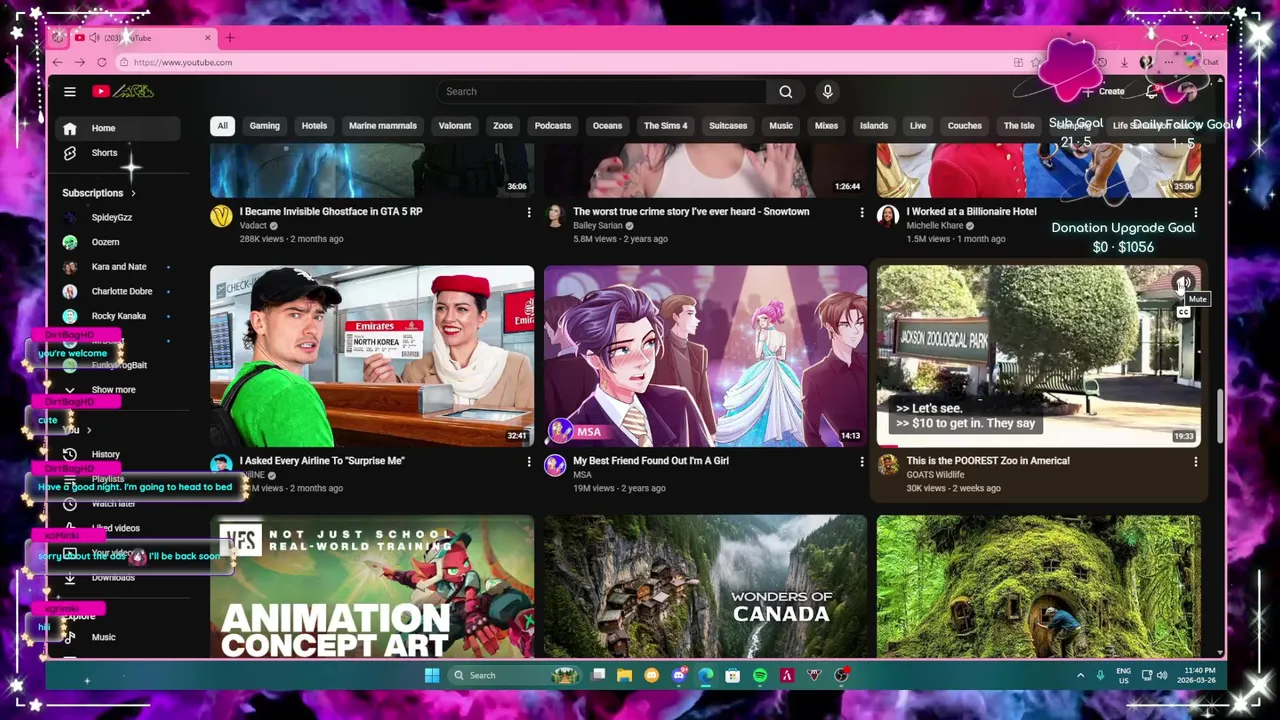The width and height of the screenshot is (1280, 720).
Task: Click the YouTube logo
Action: click(122, 91)
